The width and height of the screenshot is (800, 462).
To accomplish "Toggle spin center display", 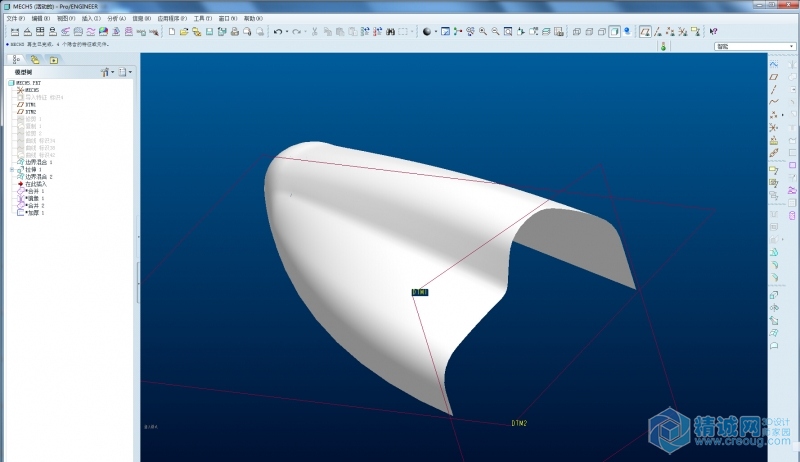I will click(458, 32).
